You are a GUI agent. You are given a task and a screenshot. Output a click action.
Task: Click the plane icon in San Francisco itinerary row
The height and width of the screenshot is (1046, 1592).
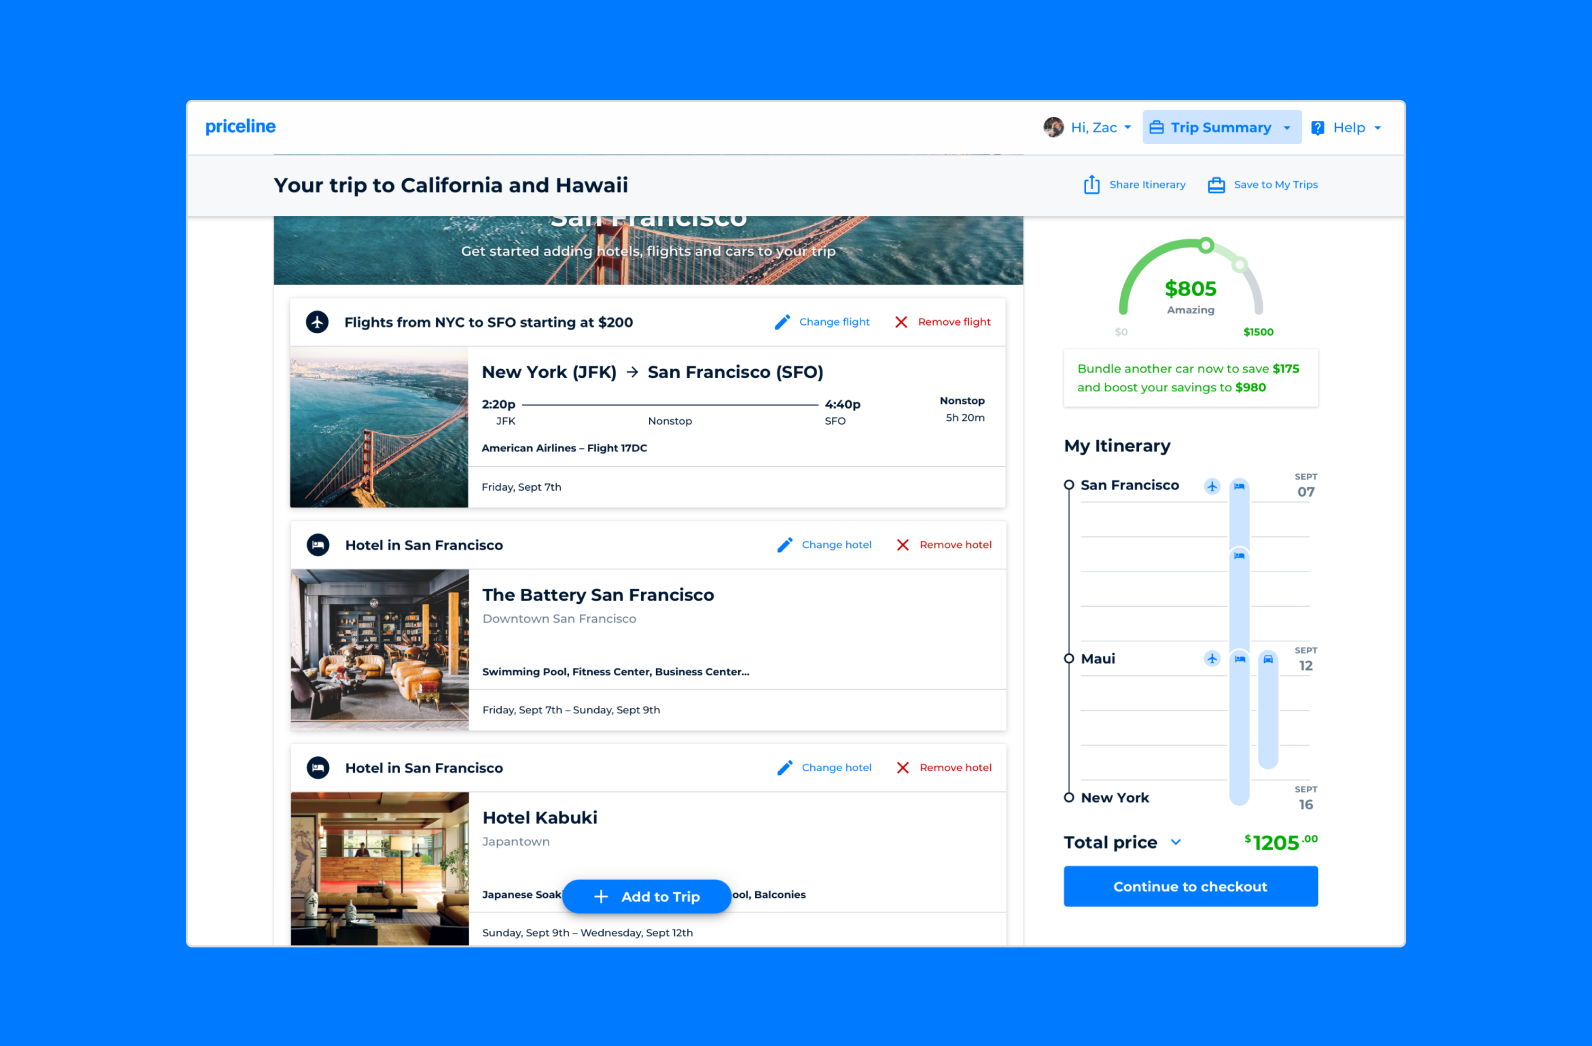coord(1212,486)
